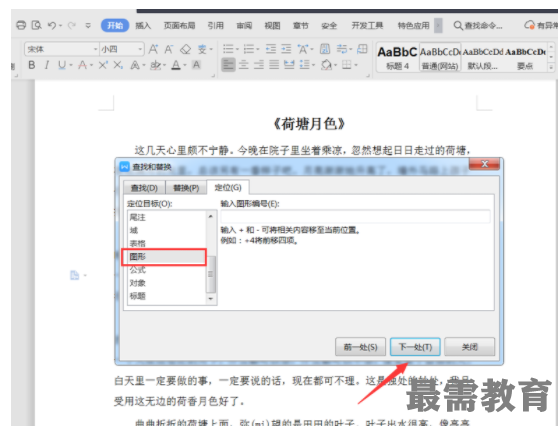Image resolution: width=558 pixels, height=435 pixels.
Task: Click the 输入图形编号 input field
Action: [x=355, y=216]
